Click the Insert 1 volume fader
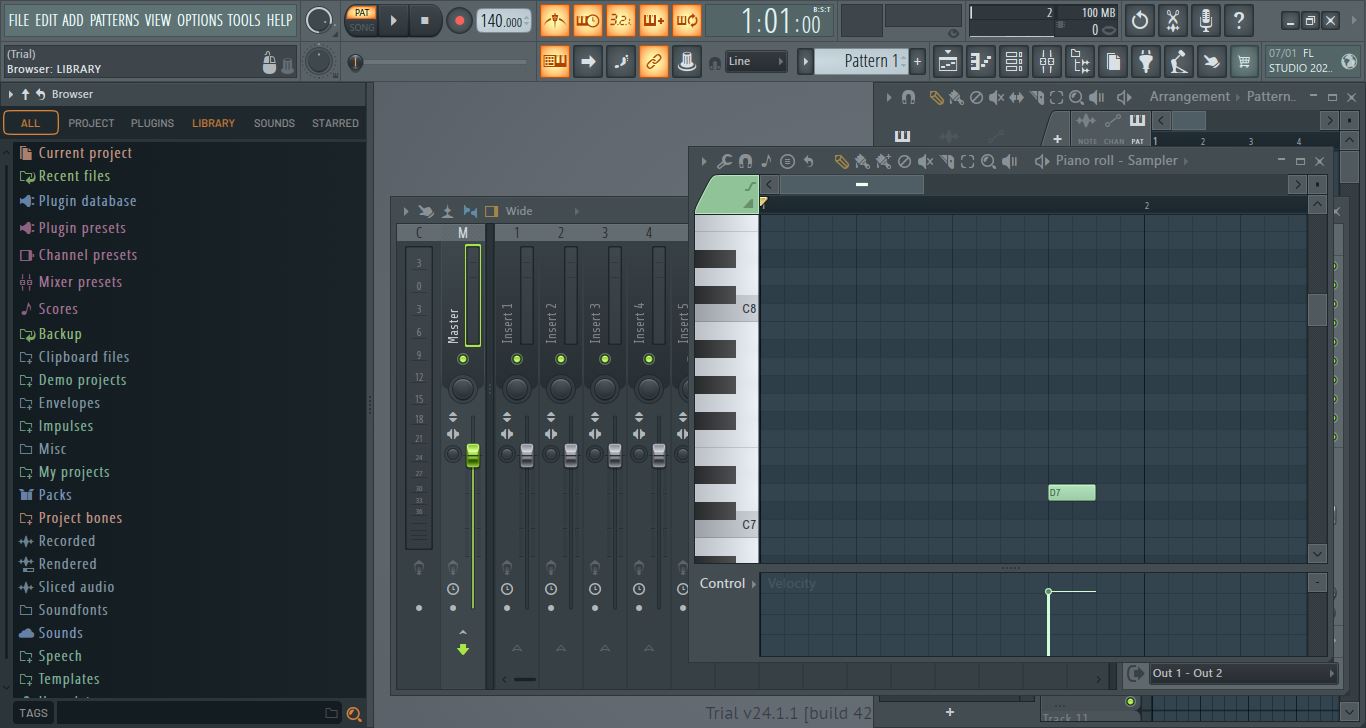 527,455
